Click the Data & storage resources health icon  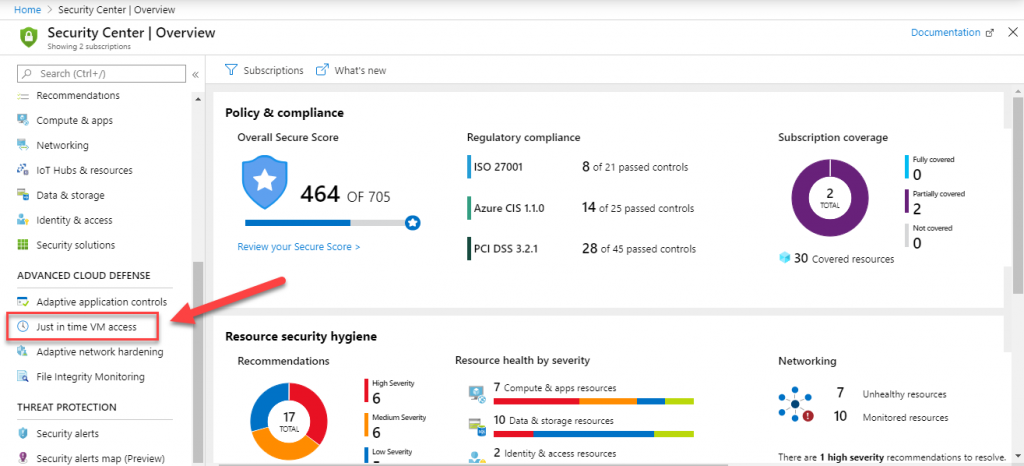[x=477, y=426]
